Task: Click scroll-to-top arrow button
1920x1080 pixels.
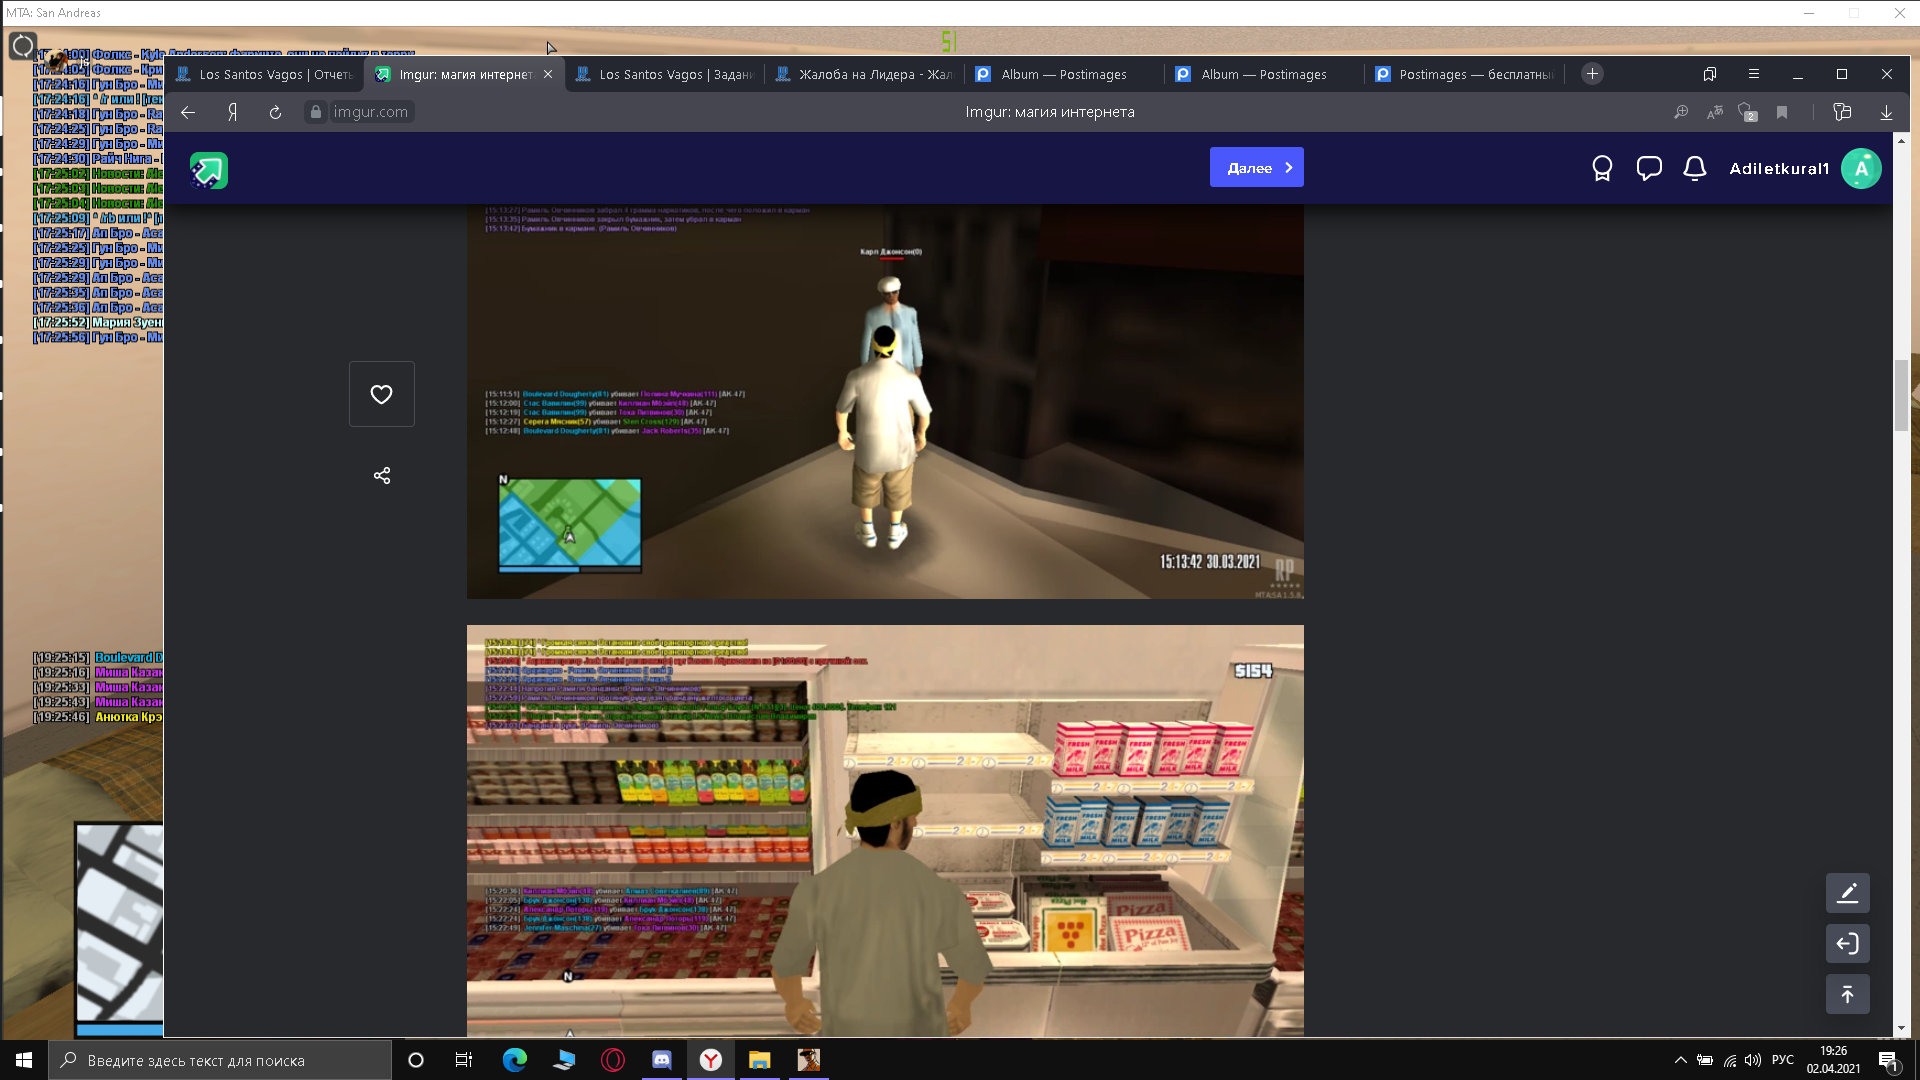Action: click(1847, 994)
